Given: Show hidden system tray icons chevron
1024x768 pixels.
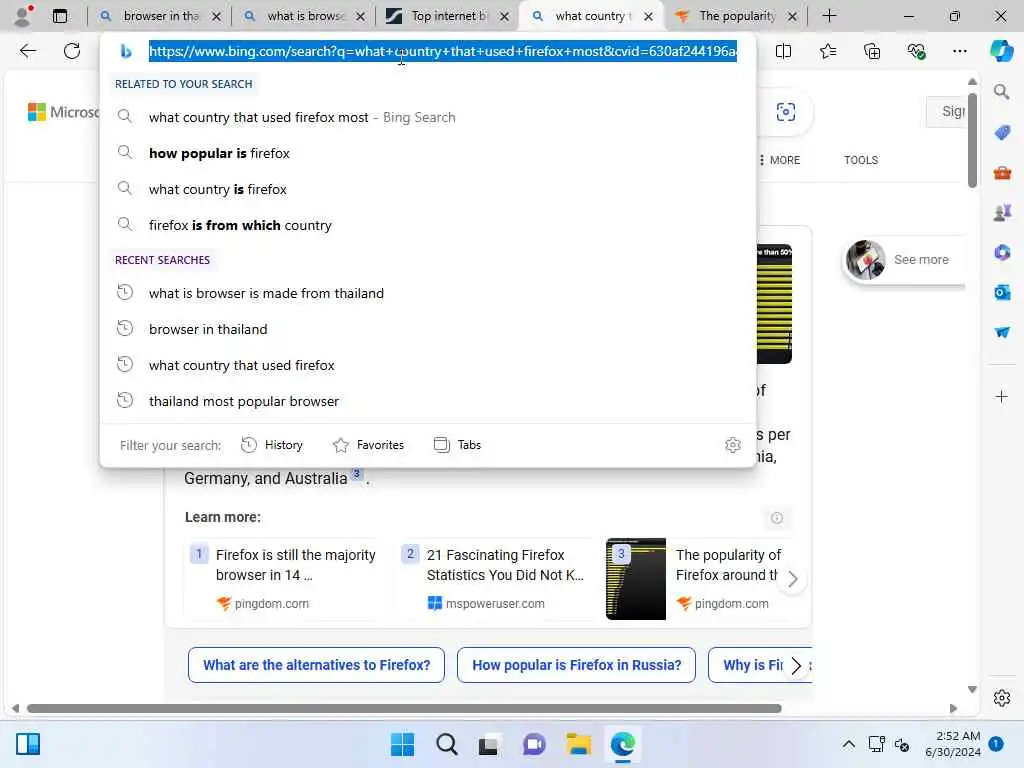Looking at the screenshot, I should click(x=848, y=744).
